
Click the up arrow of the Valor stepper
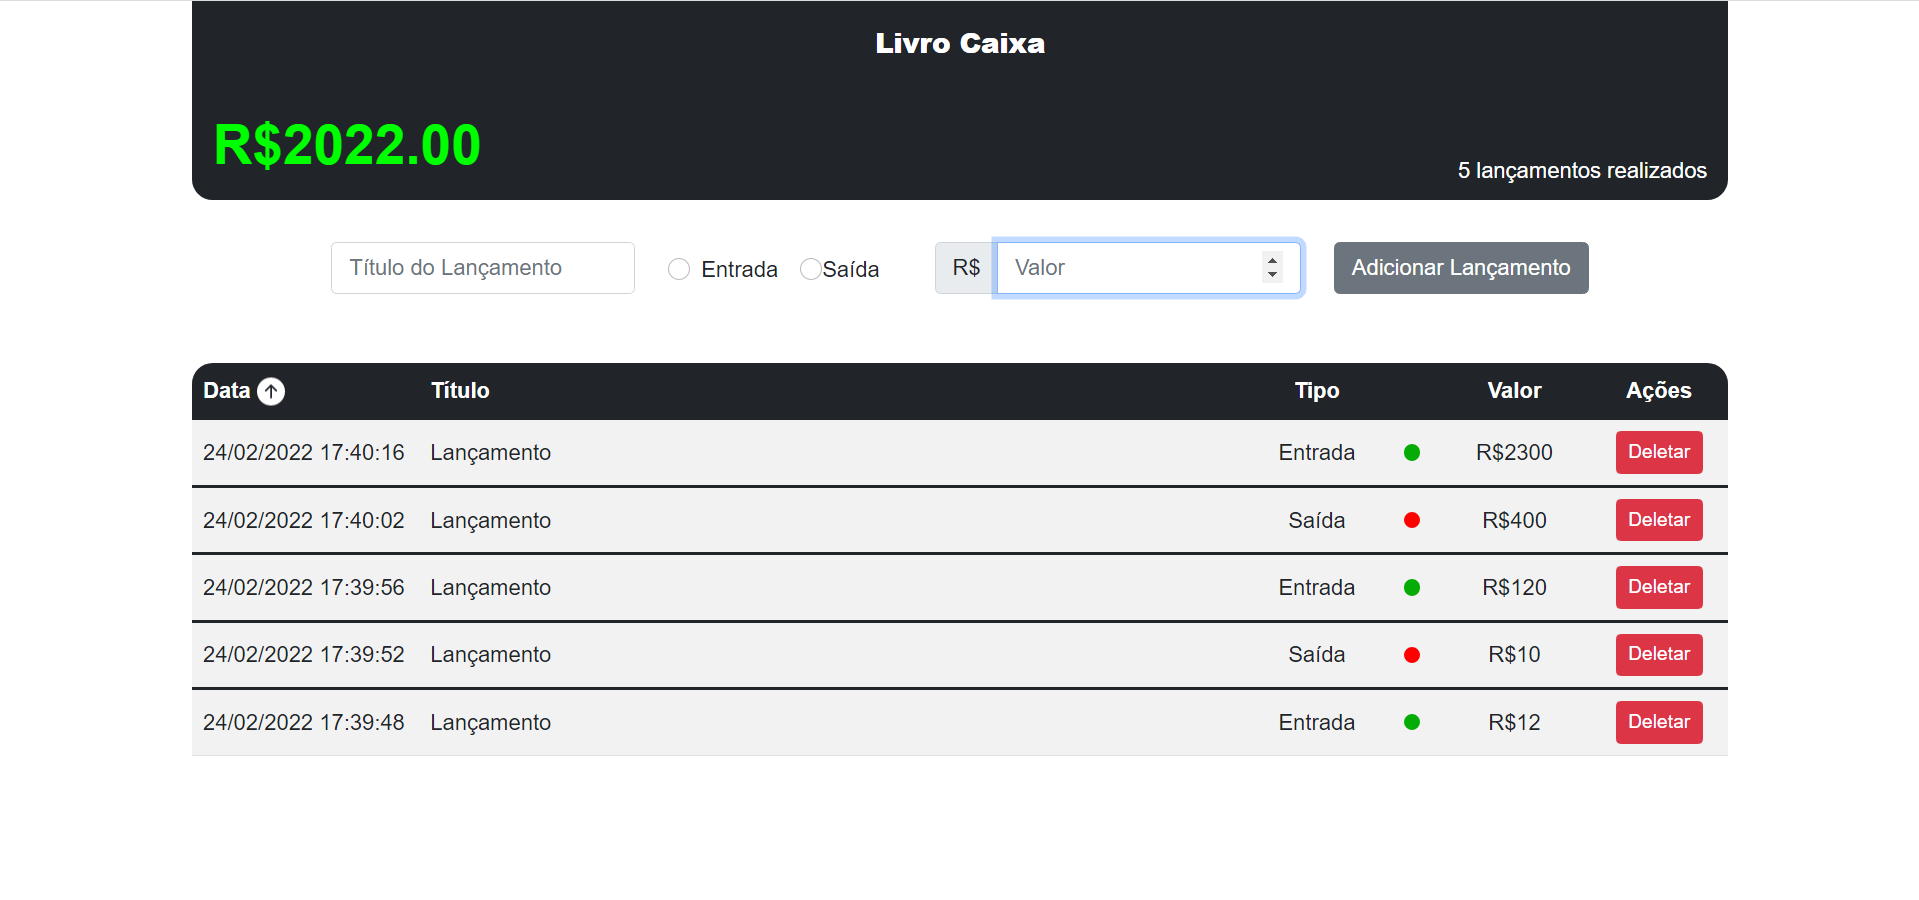pos(1272,260)
